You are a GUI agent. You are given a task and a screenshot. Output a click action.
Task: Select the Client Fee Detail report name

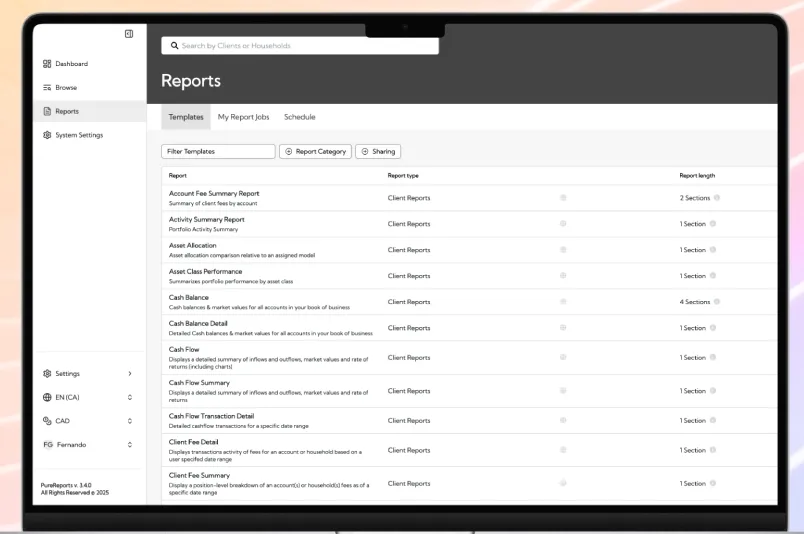pyautogui.click(x=193, y=442)
